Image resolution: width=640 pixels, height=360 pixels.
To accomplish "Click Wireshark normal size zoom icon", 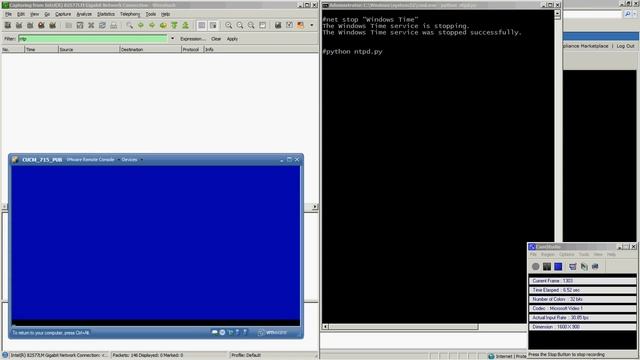I will [251, 25].
